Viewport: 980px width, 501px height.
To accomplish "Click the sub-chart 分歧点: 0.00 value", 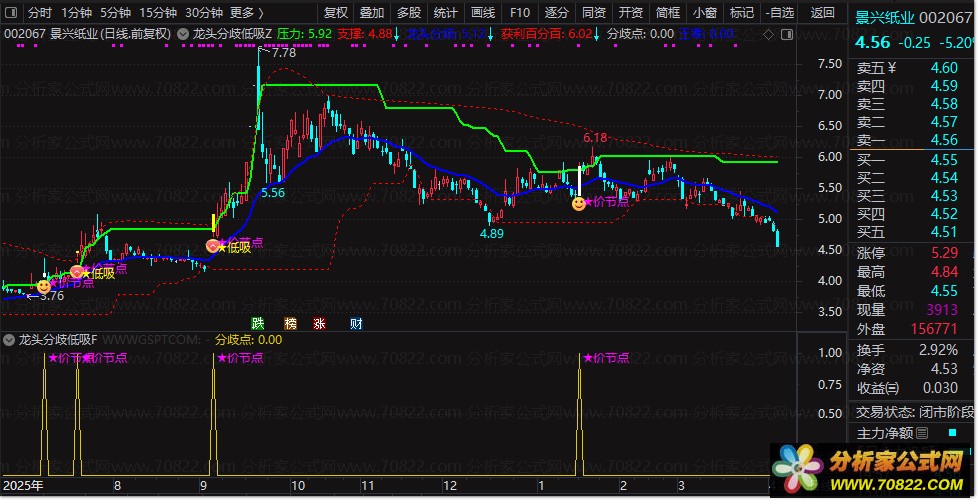I will pos(249,340).
